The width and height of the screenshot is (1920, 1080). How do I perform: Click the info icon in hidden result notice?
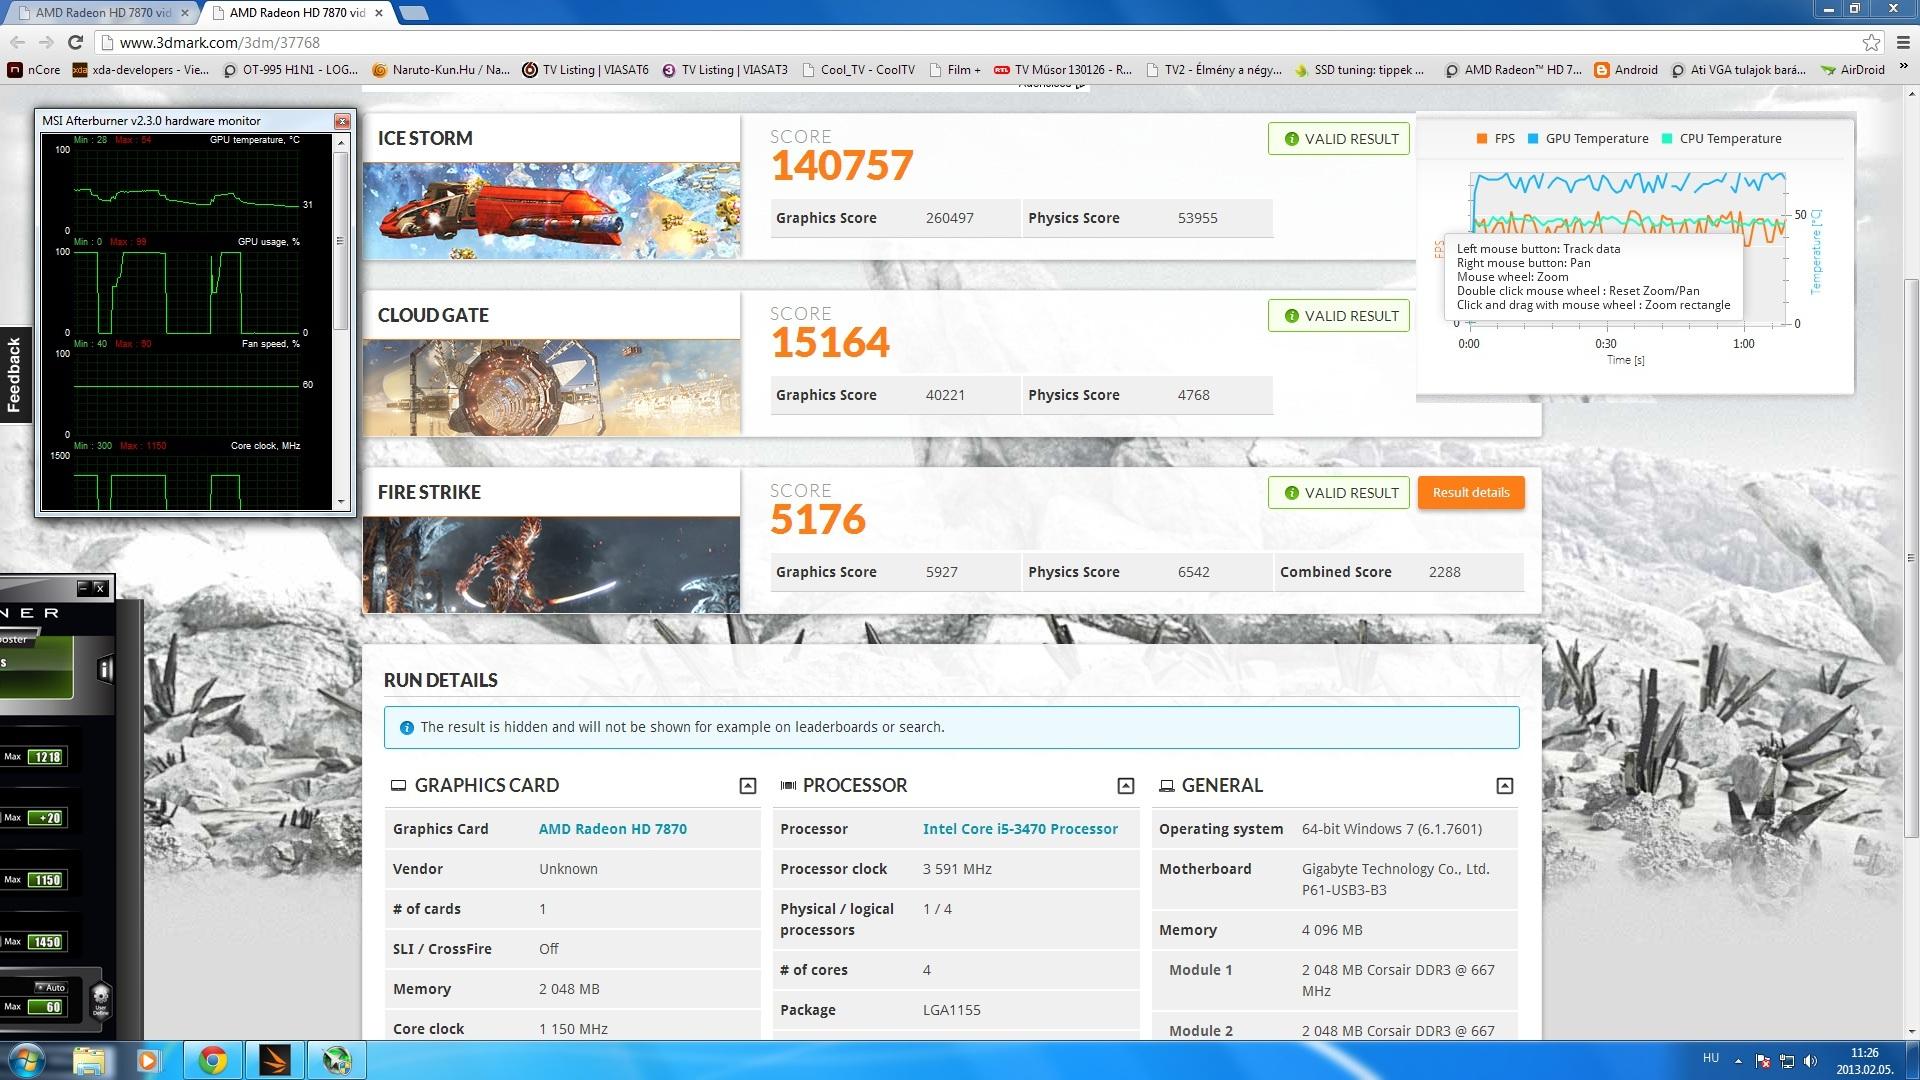pyautogui.click(x=406, y=728)
